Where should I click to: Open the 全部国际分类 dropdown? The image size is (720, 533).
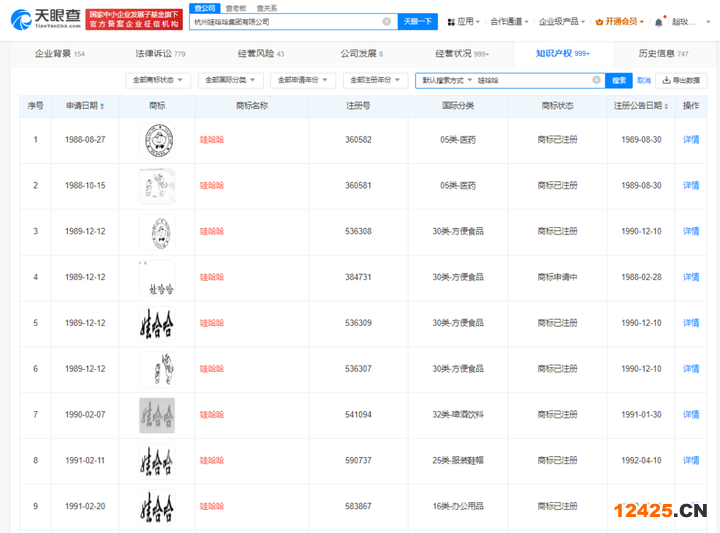230,80
